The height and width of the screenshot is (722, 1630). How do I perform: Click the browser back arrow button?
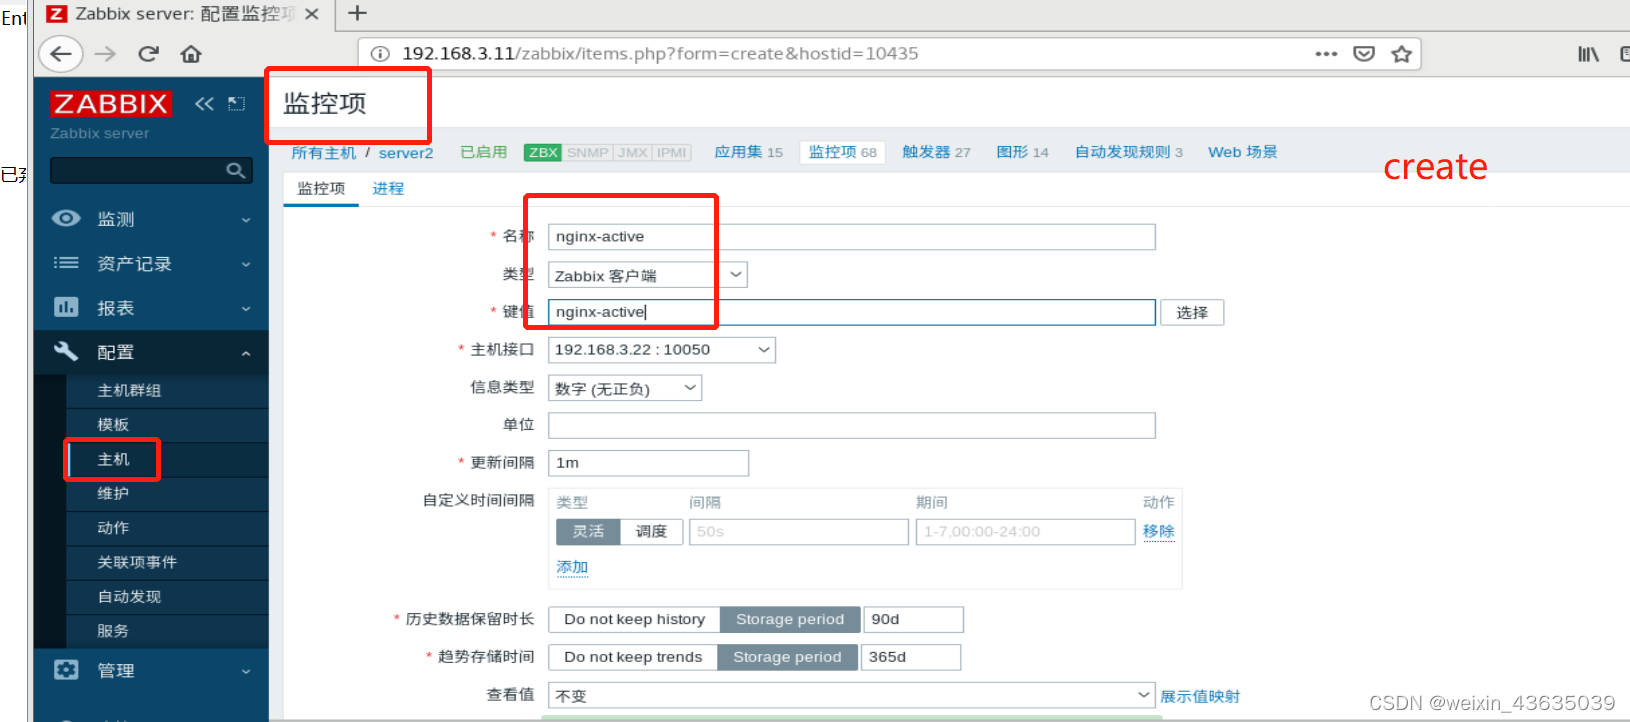(61, 54)
